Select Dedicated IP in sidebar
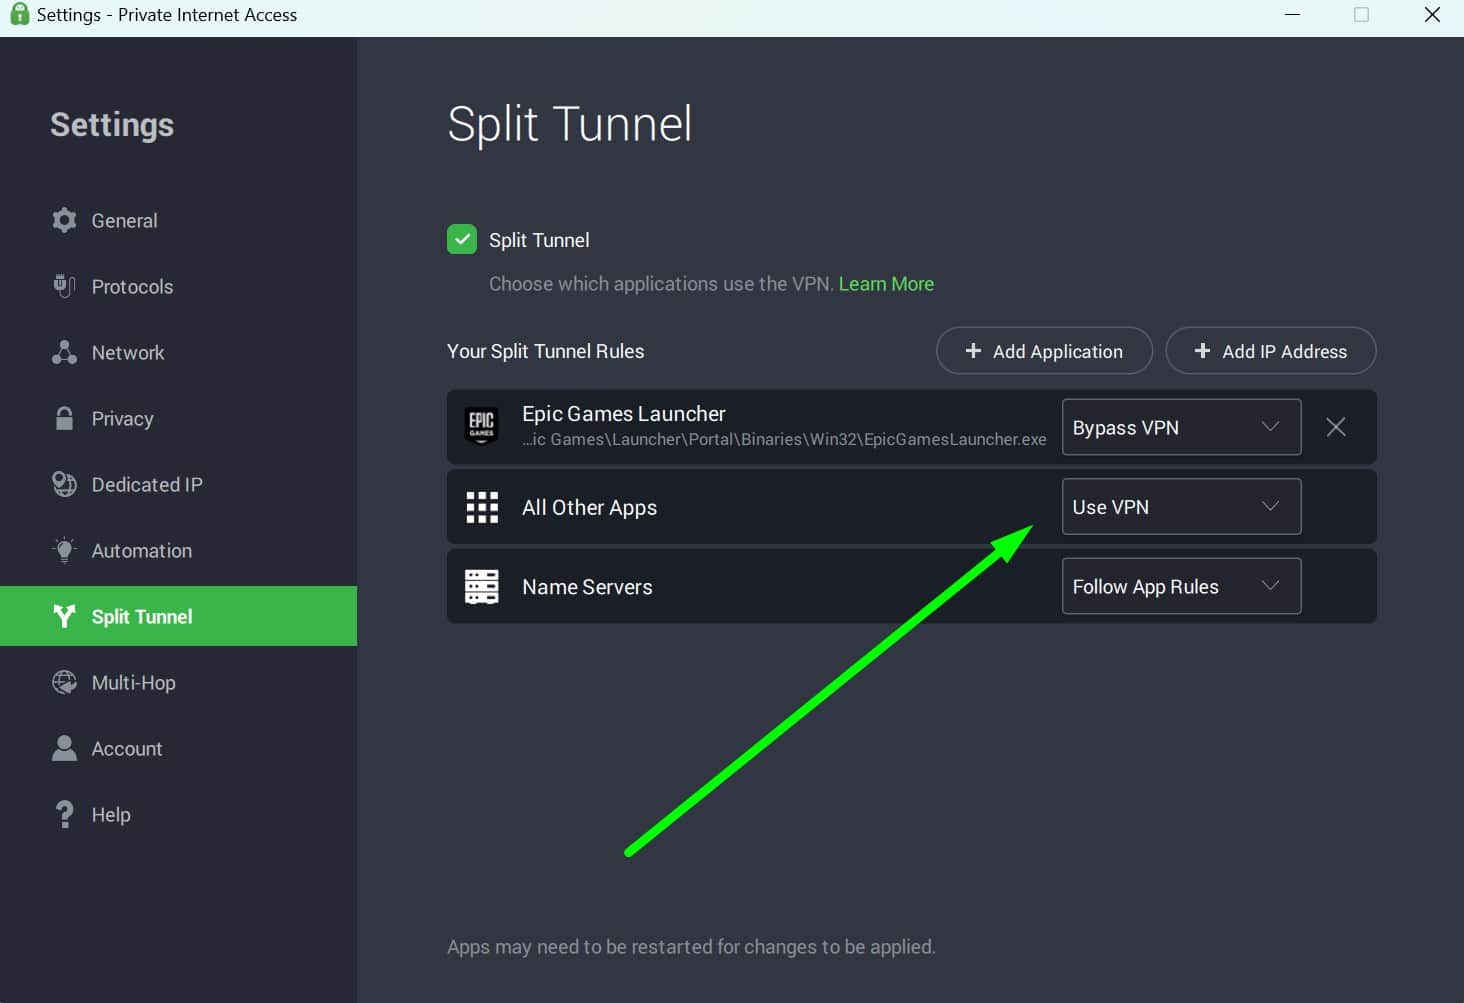 [x=178, y=484]
